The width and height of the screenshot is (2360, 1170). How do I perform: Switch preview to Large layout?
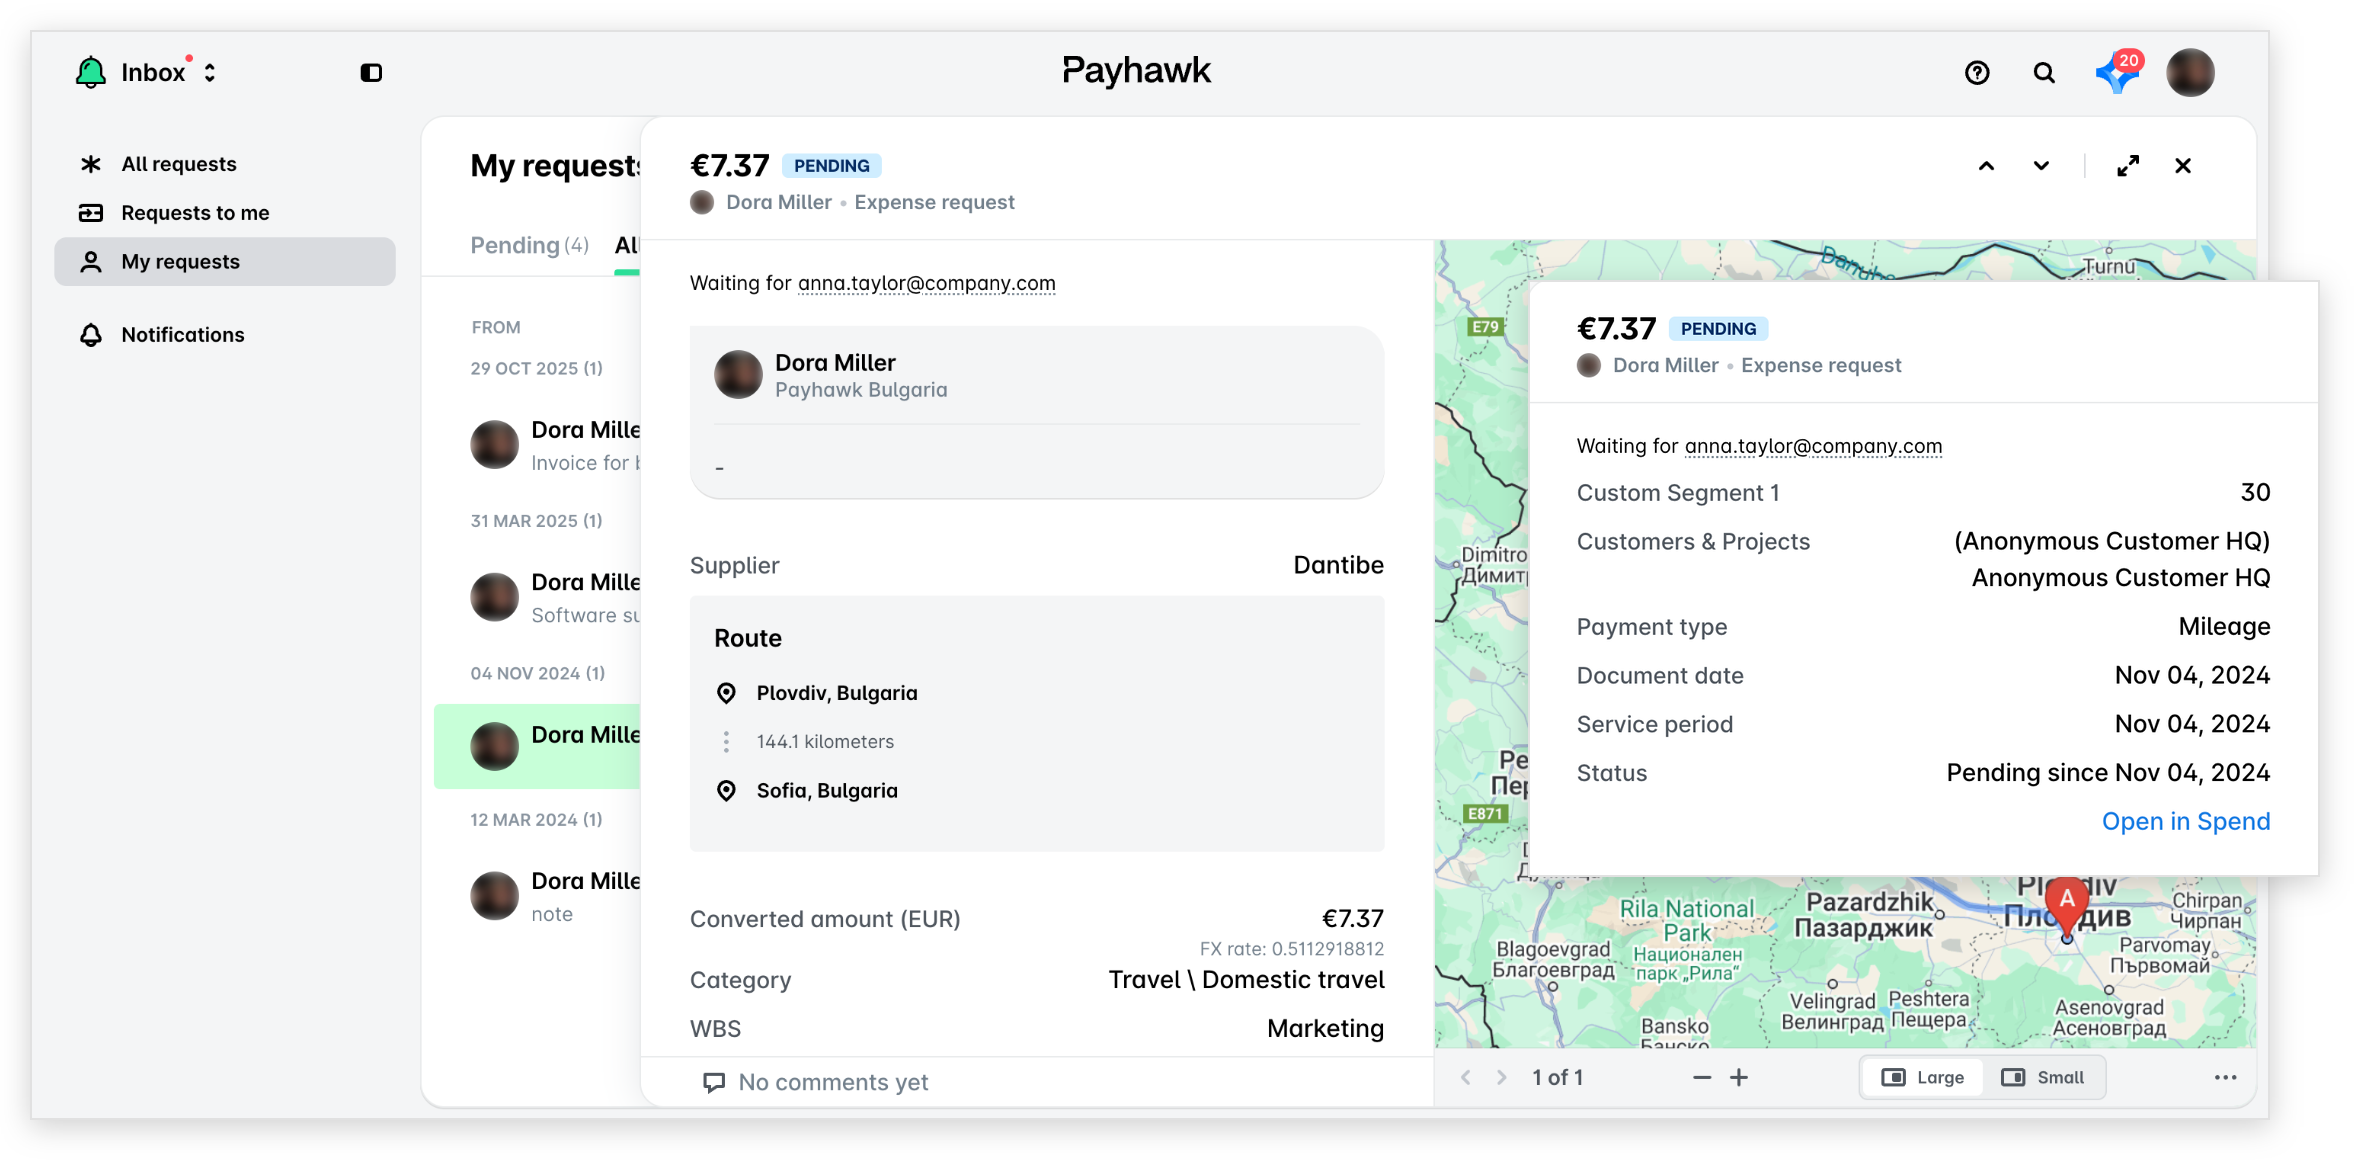click(1922, 1078)
